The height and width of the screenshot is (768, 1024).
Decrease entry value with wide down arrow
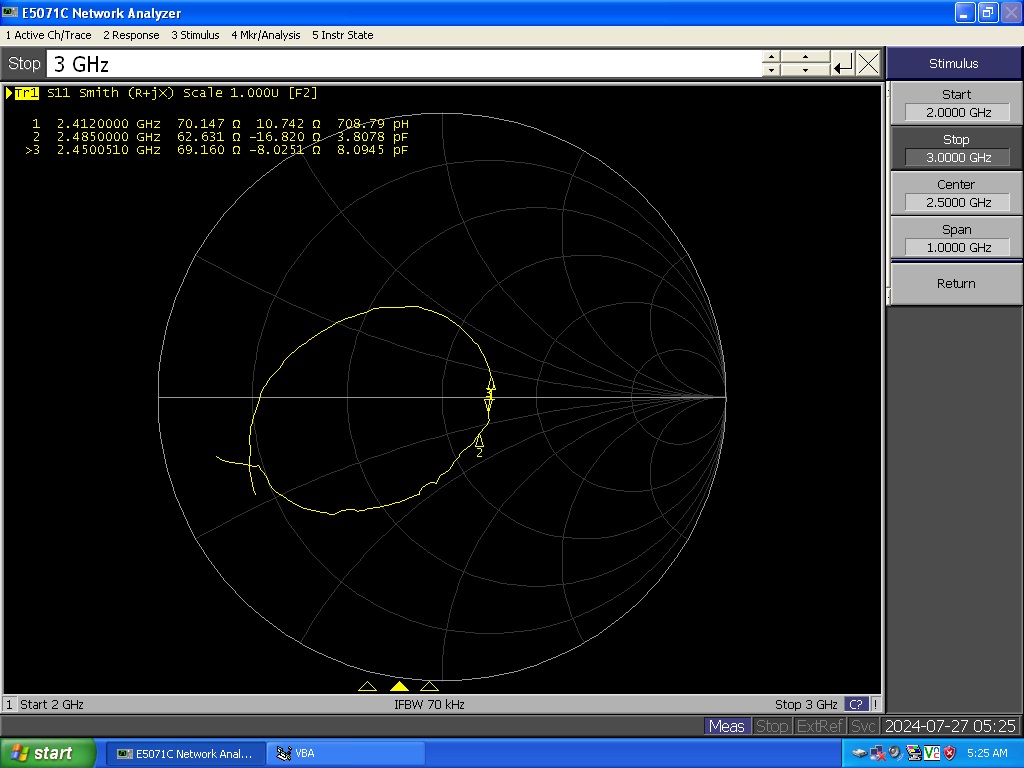click(805, 71)
